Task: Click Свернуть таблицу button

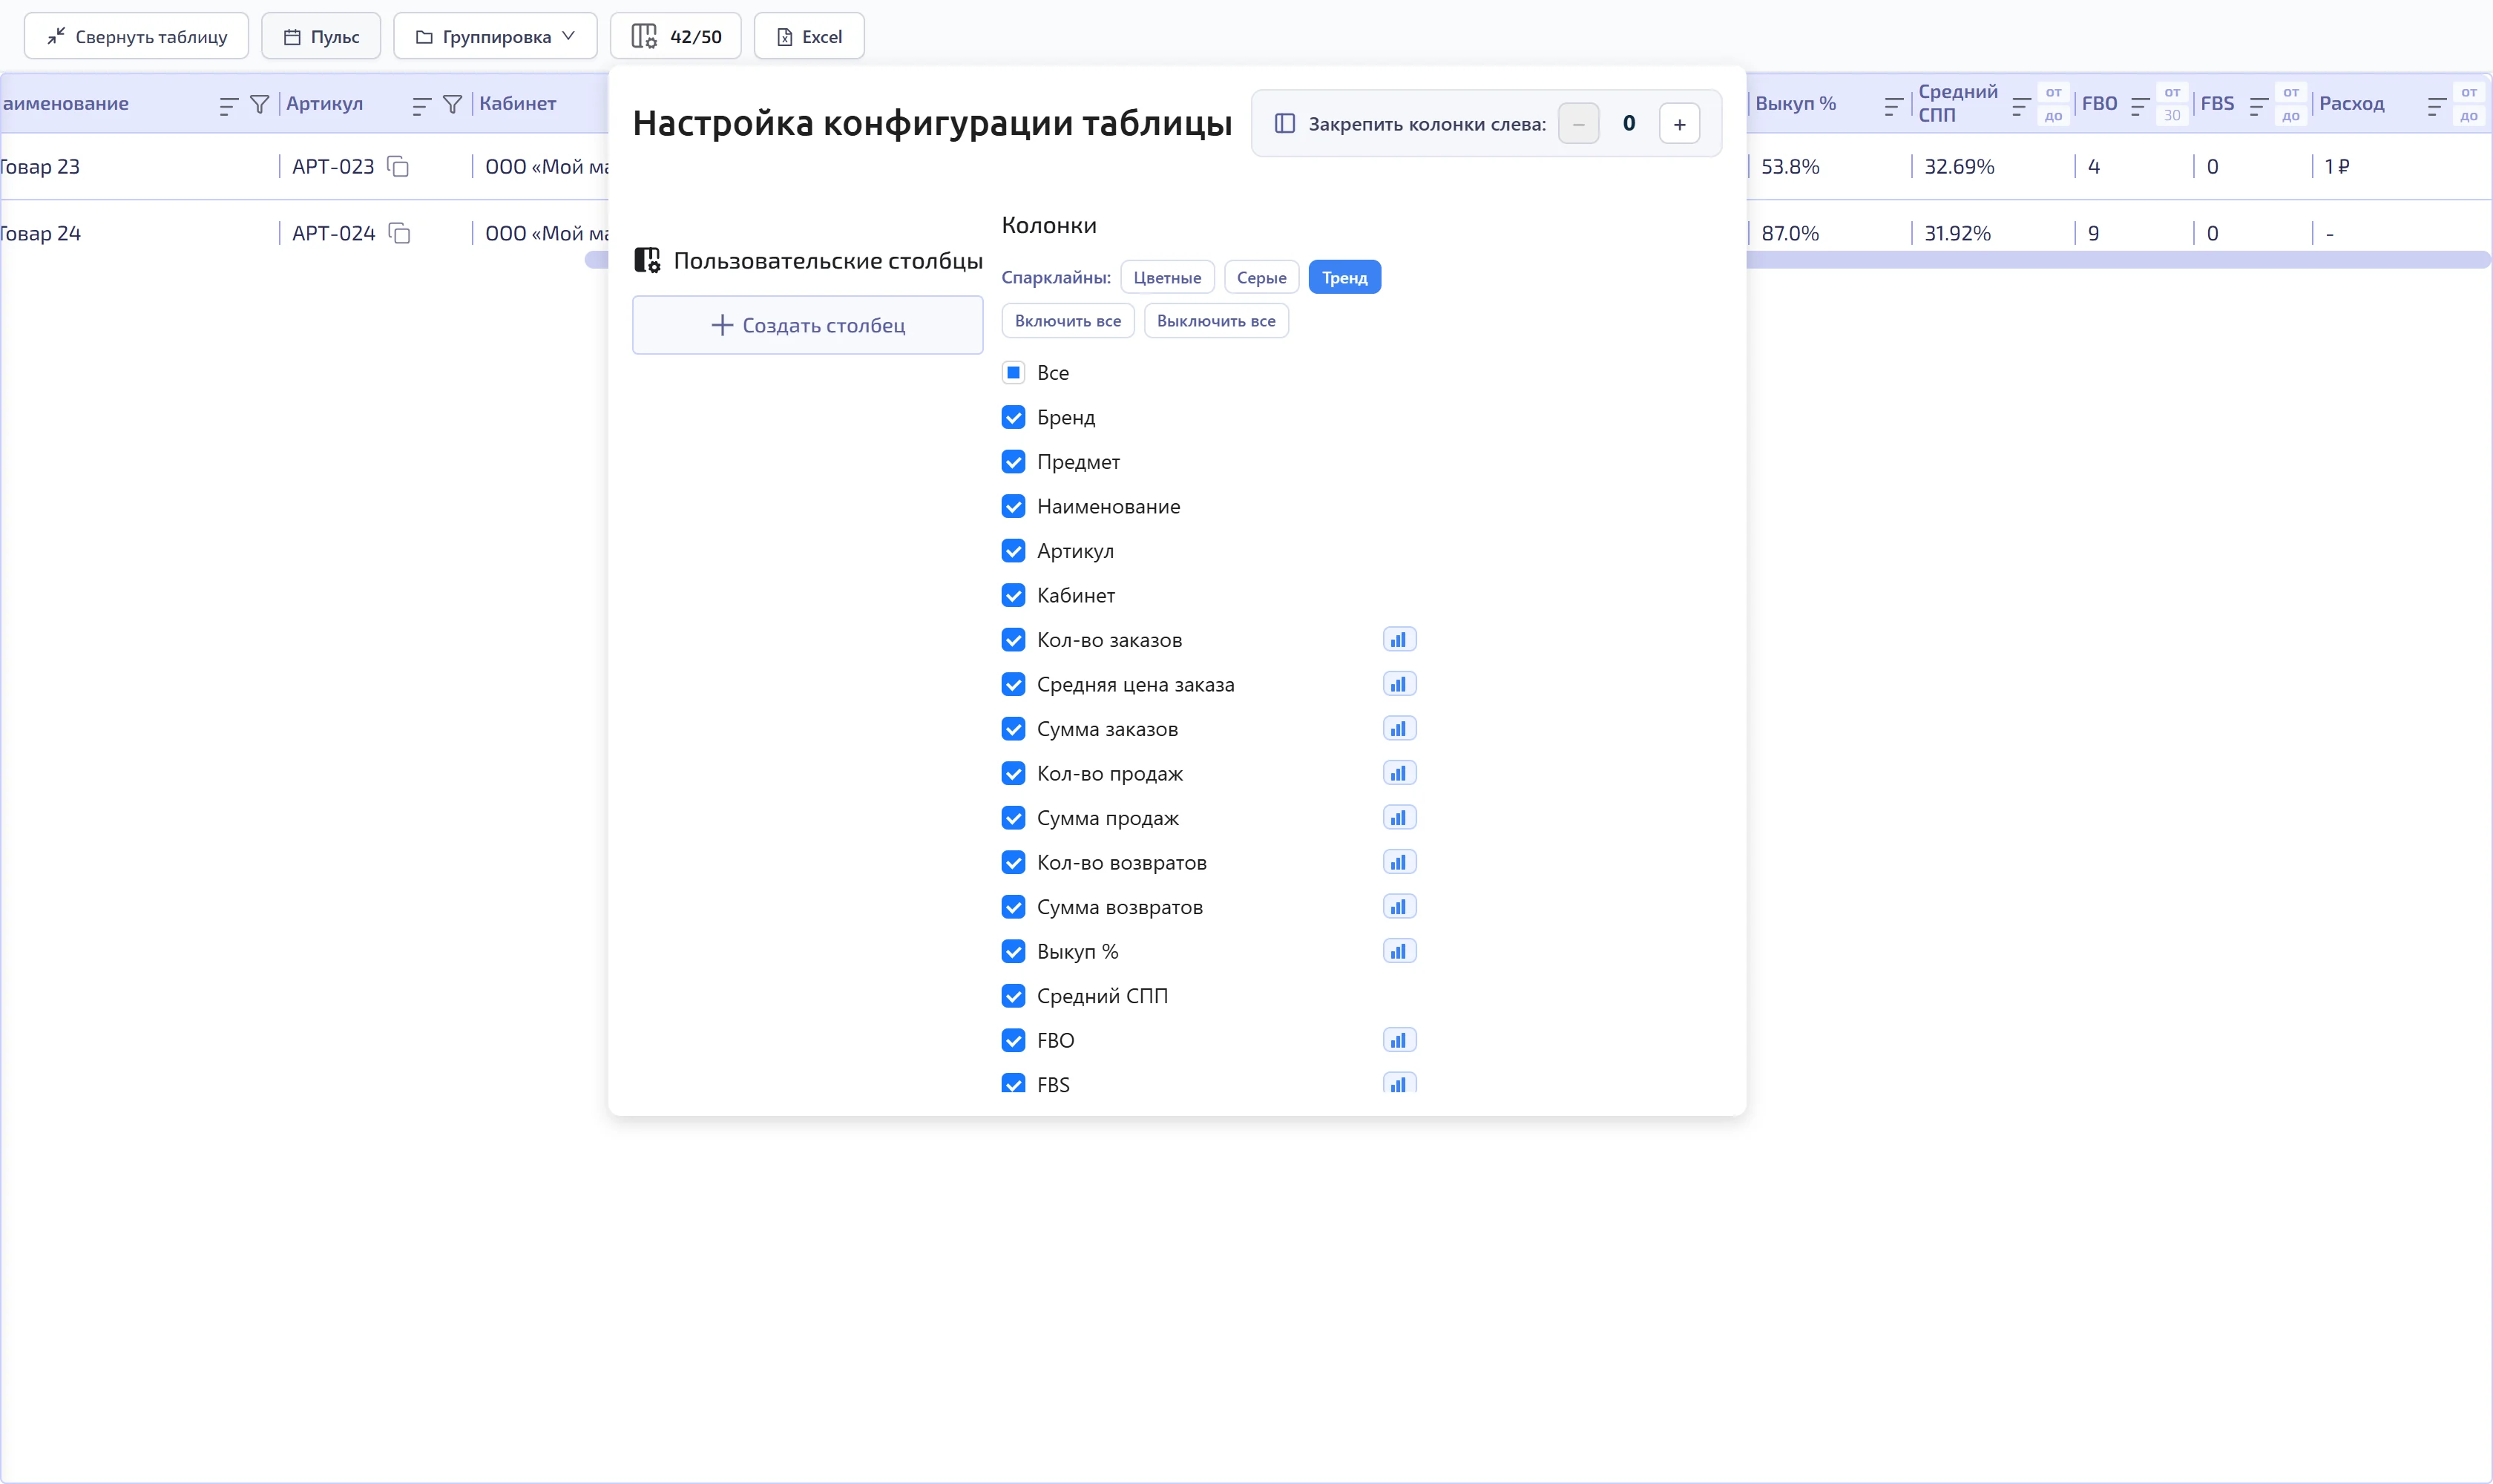Action: [136, 36]
